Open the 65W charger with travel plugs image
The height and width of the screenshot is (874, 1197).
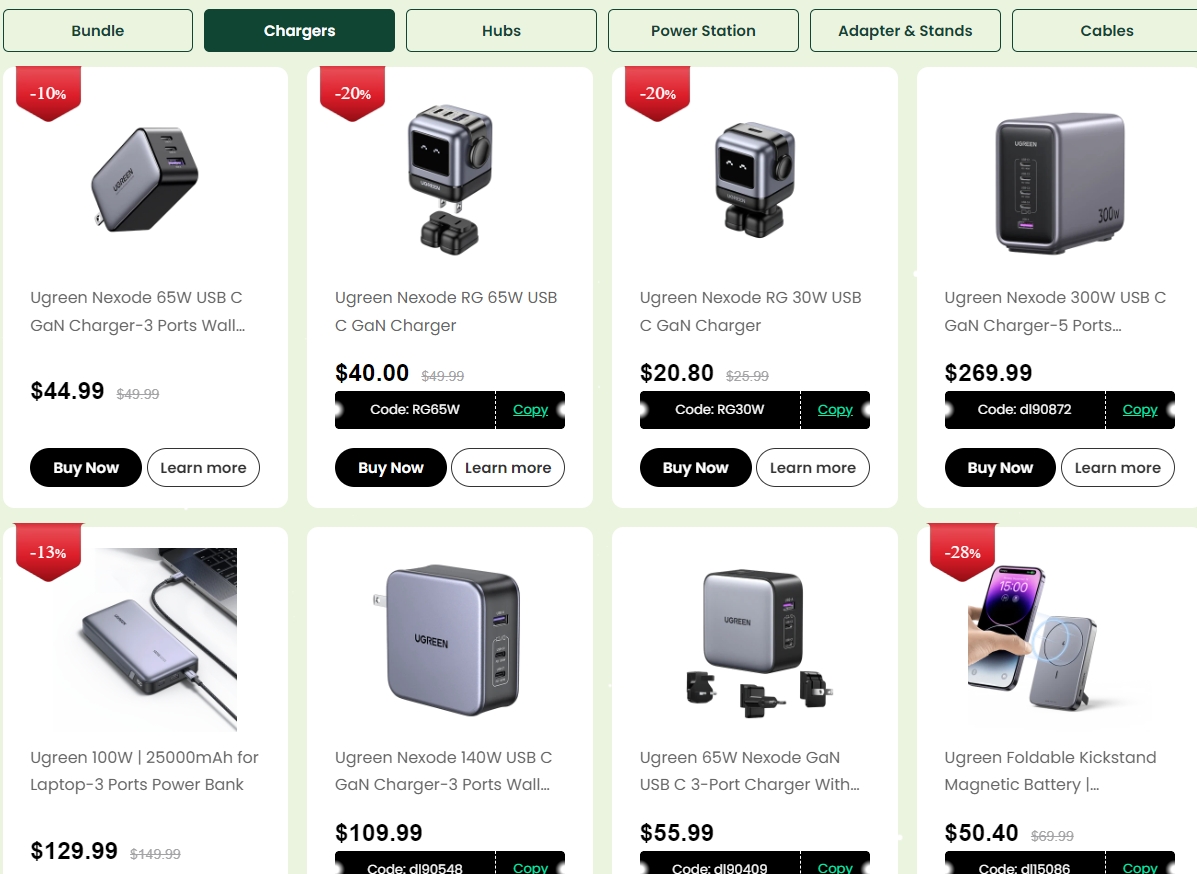(x=755, y=641)
